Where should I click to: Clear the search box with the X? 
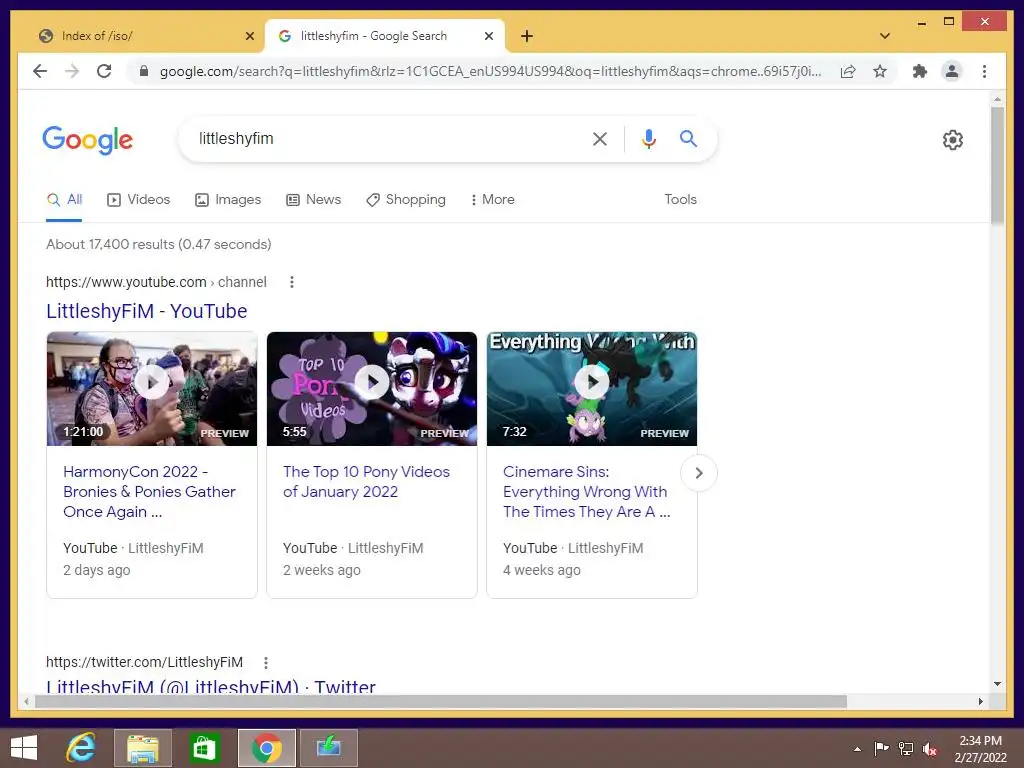[x=600, y=138]
